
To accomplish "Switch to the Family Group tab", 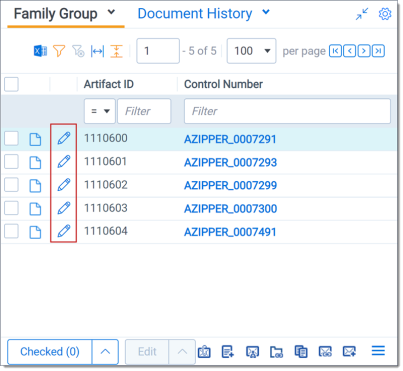I will click(x=56, y=14).
